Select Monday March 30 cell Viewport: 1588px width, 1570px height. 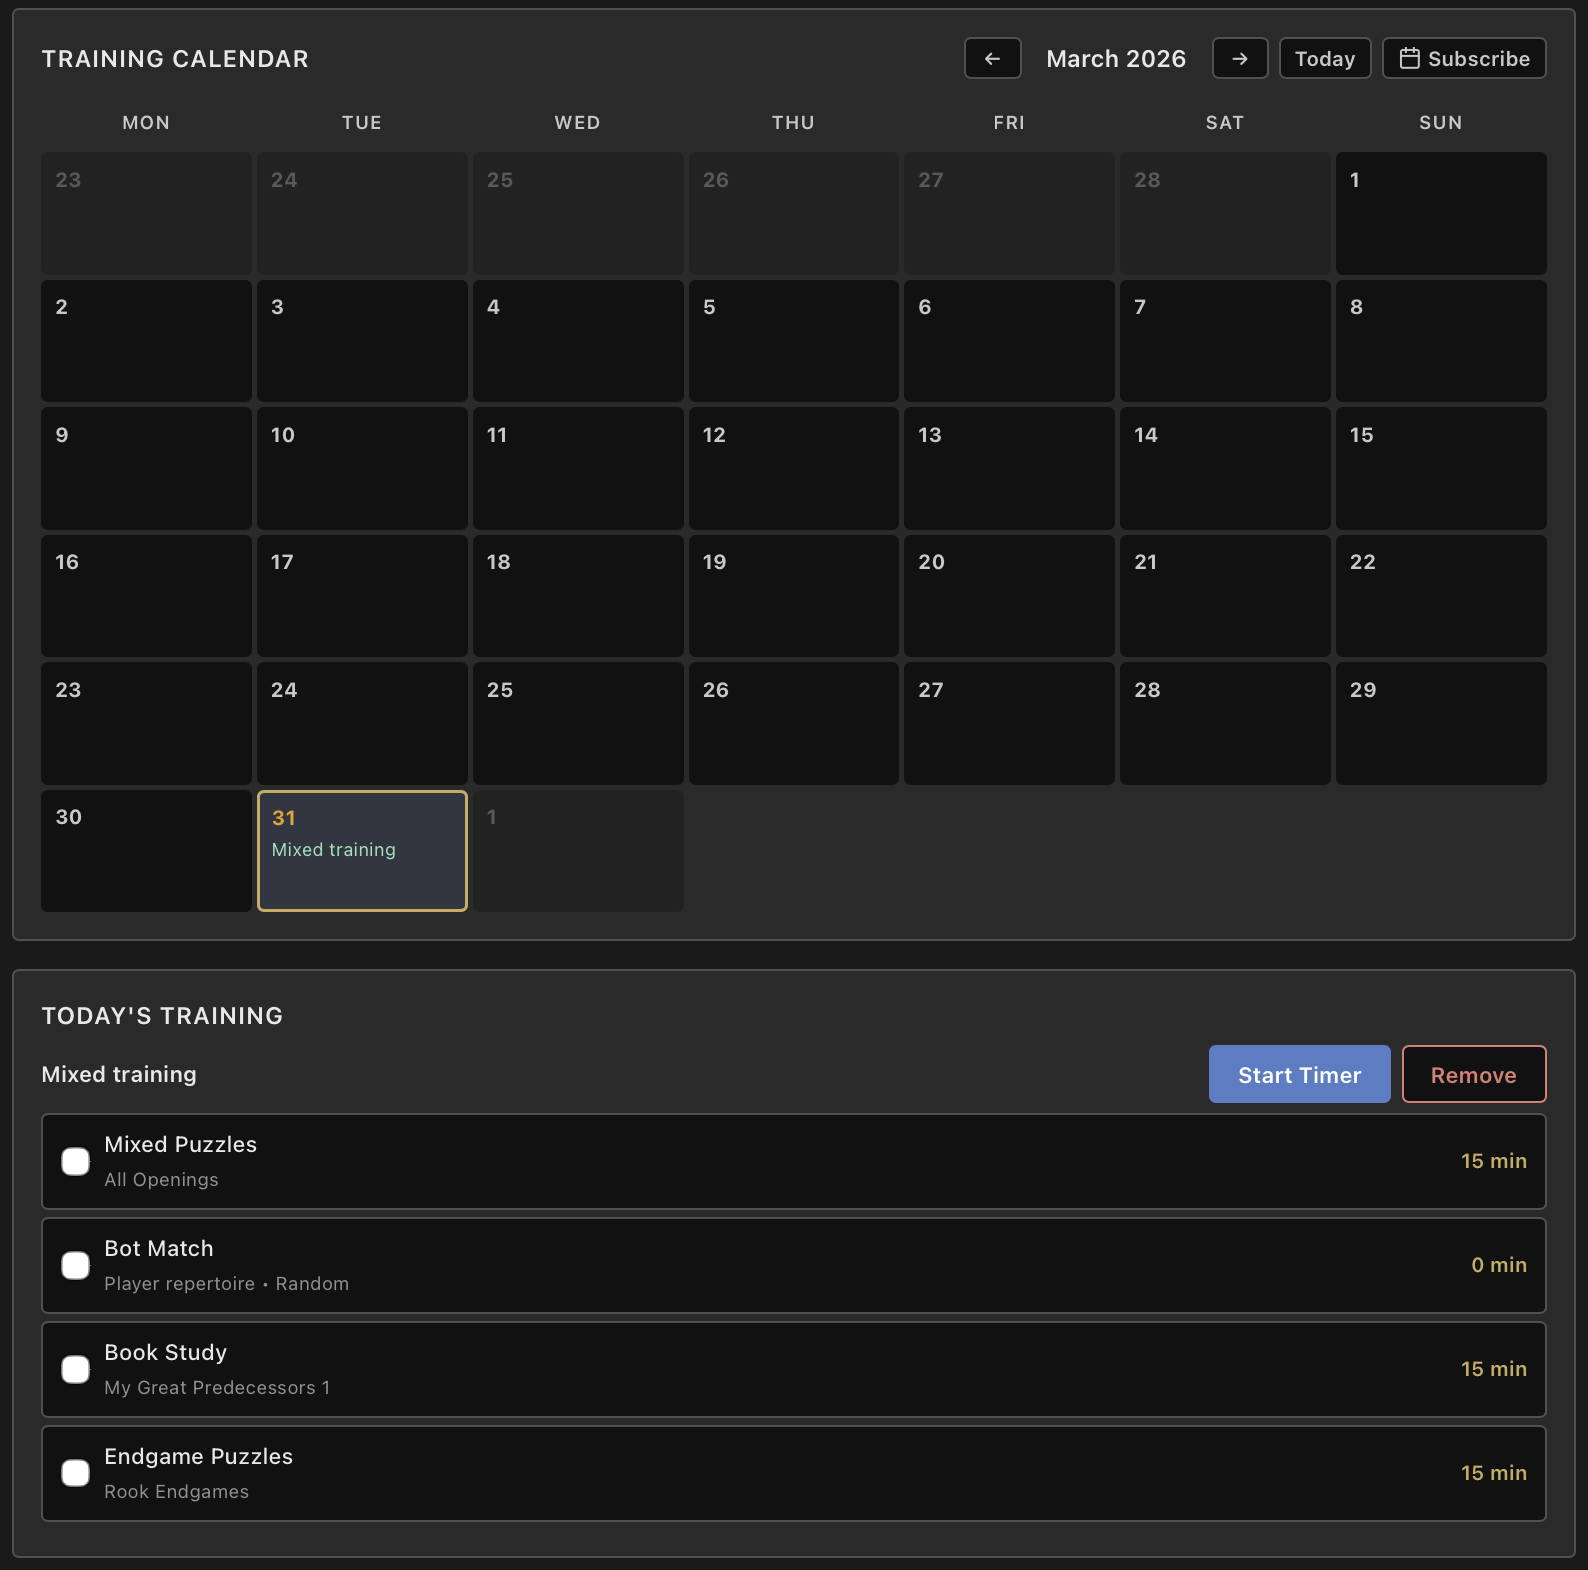tap(146, 851)
